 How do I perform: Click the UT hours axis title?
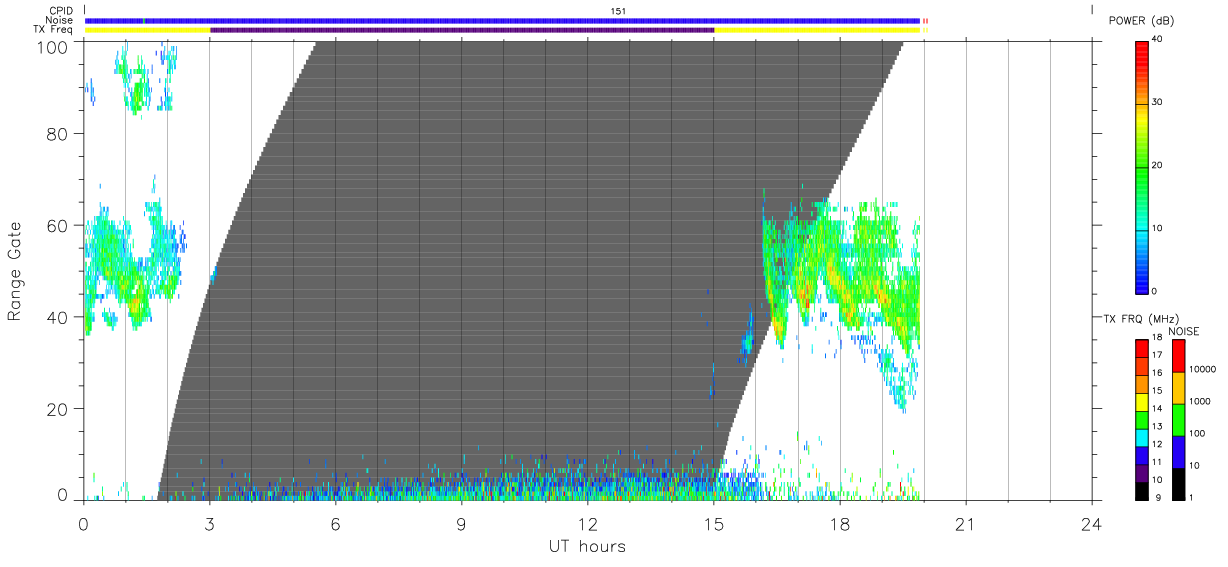pyautogui.click(x=587, y=547)
